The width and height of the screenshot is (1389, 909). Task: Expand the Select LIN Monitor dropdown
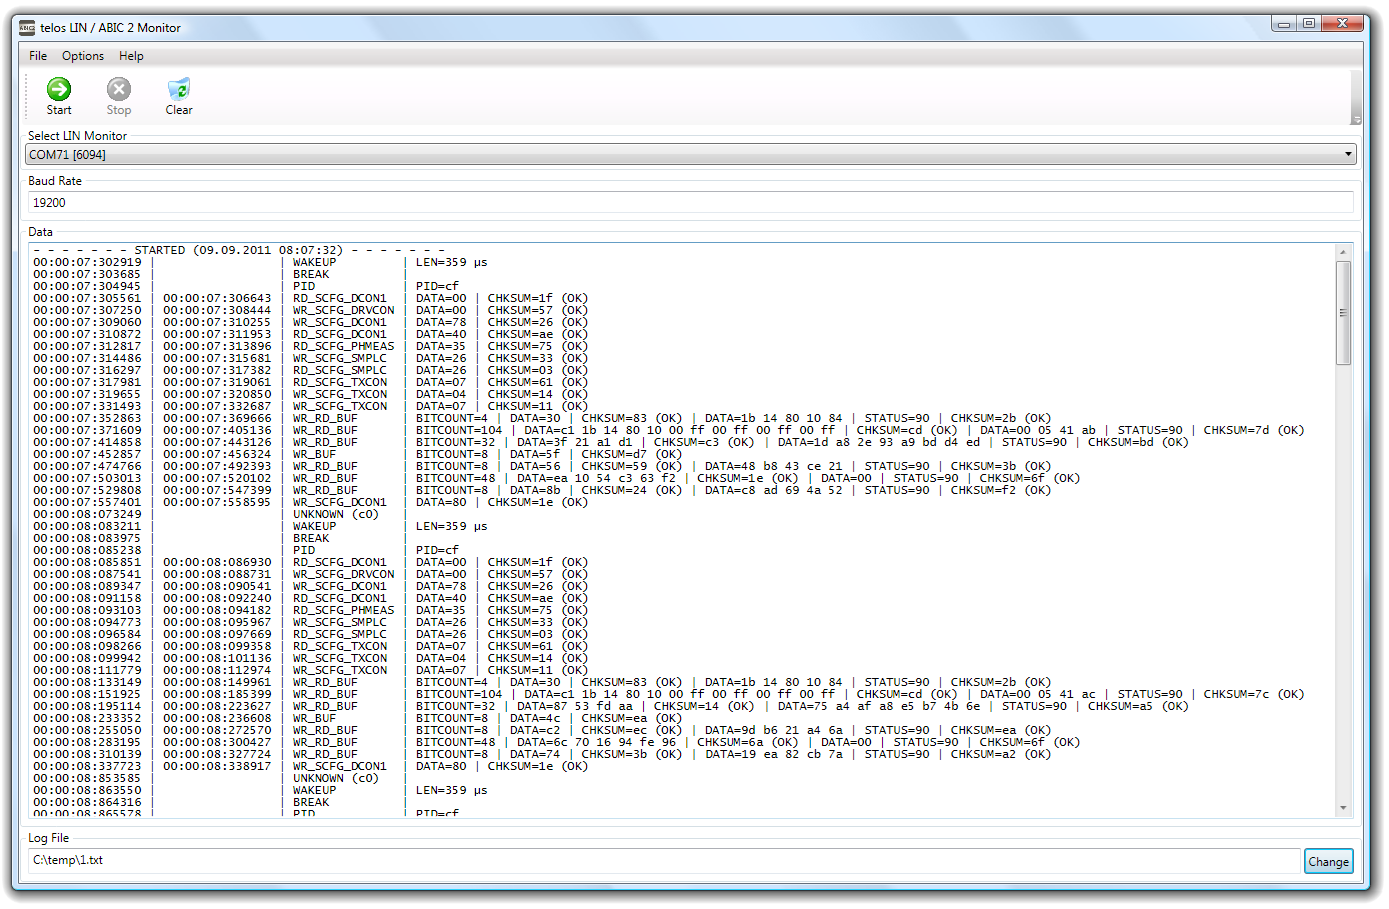tap(1348, 154)
